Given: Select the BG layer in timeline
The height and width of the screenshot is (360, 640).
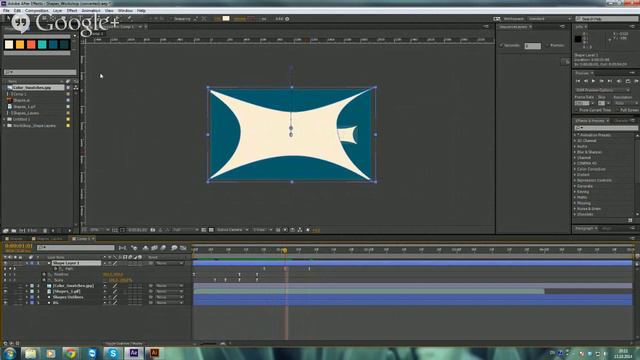Looking at the screenshot, I should (56, 303).
